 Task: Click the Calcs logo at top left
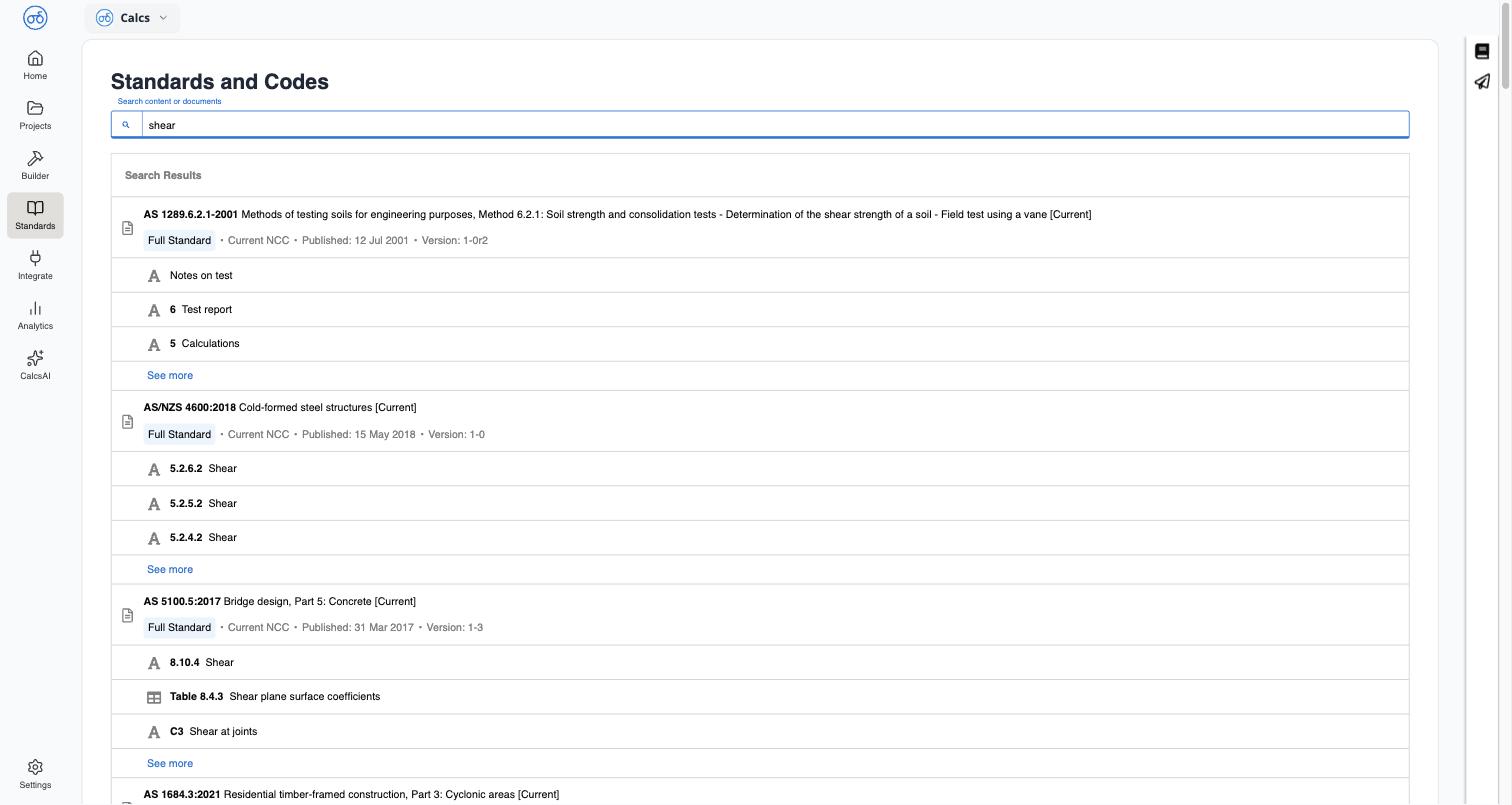(x=35, y=18)
